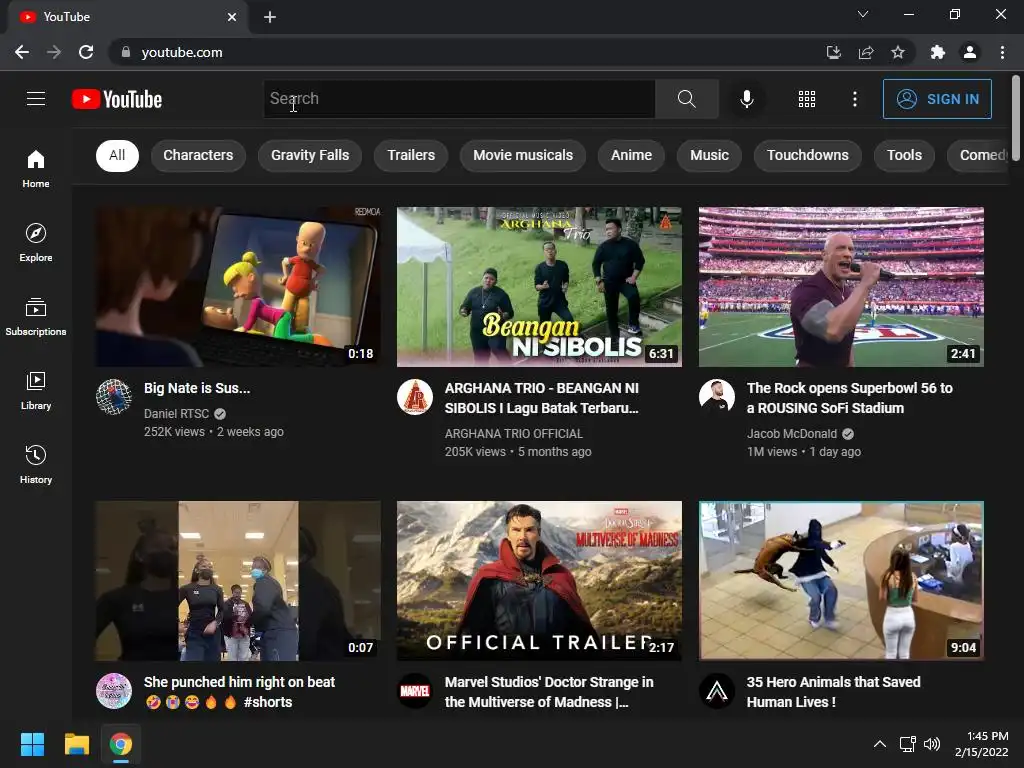Click Chrome icon in taskbar

click(x=121, y=744)
